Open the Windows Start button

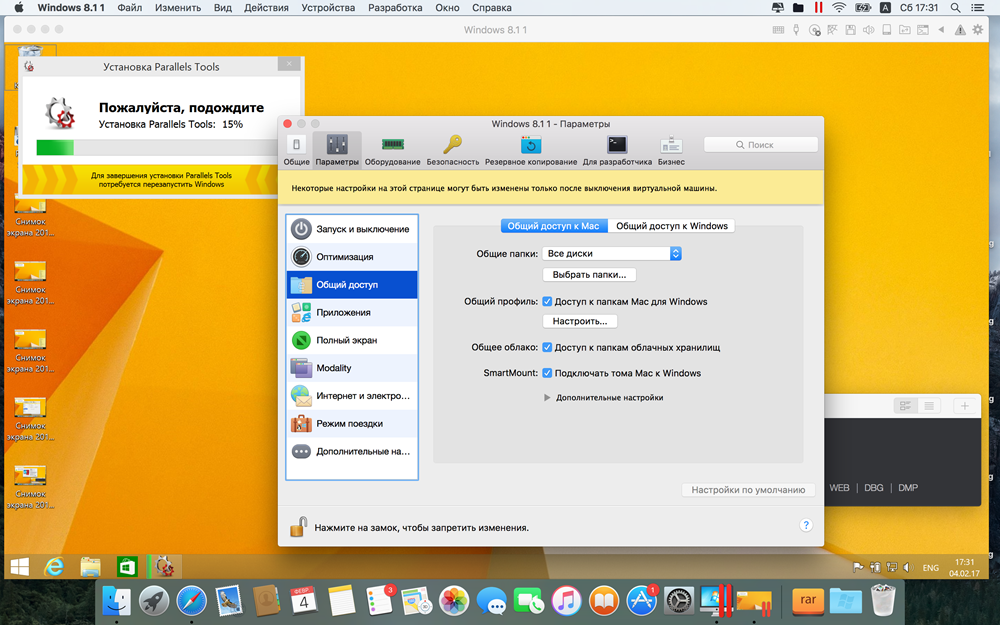pyautogui.click(x=20, y=566)
